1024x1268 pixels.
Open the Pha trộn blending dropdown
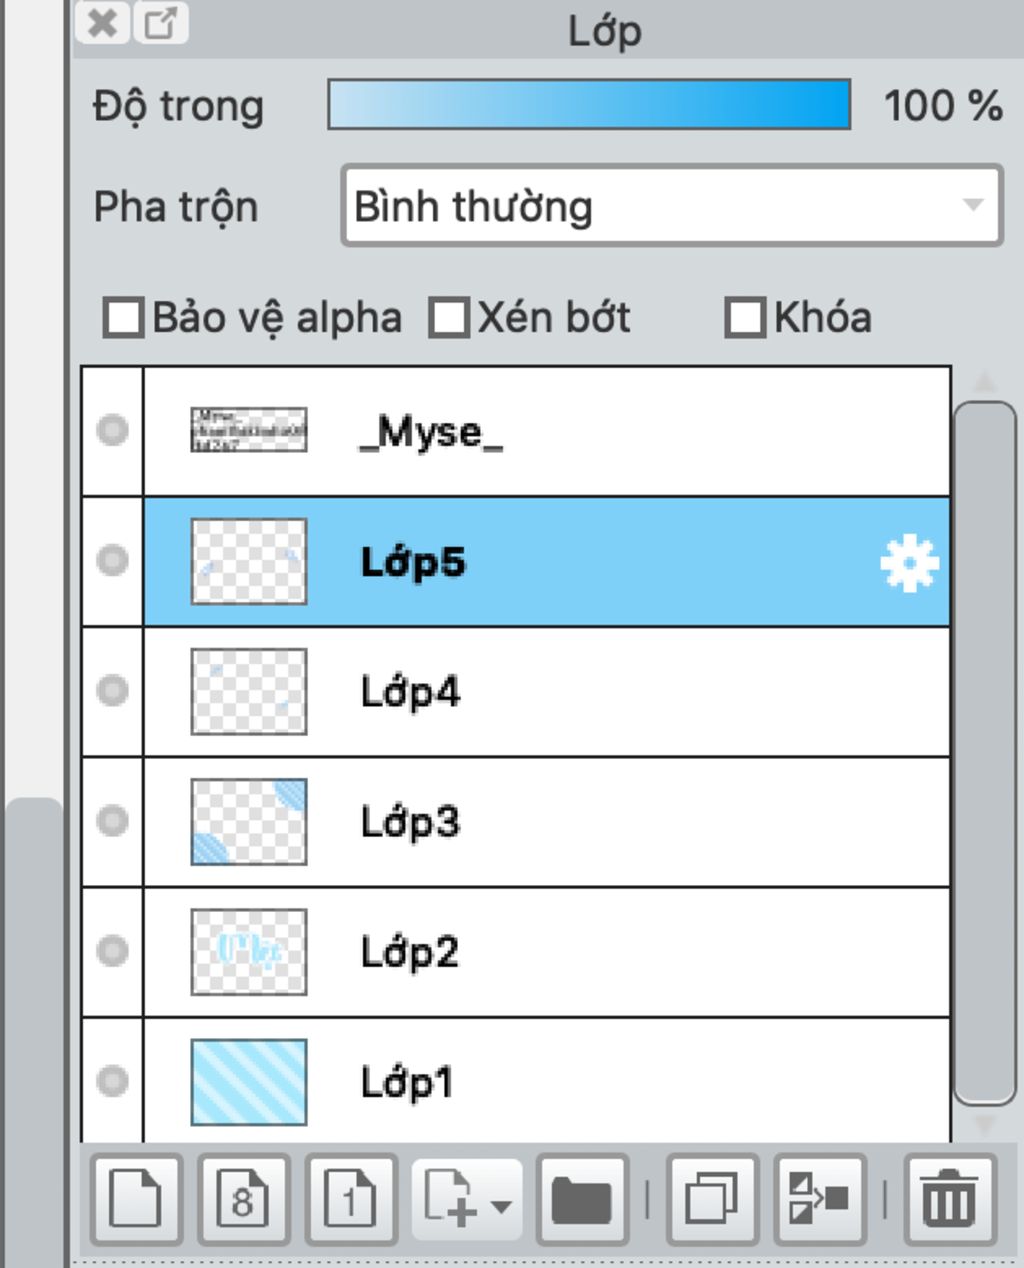pos(671,206)
